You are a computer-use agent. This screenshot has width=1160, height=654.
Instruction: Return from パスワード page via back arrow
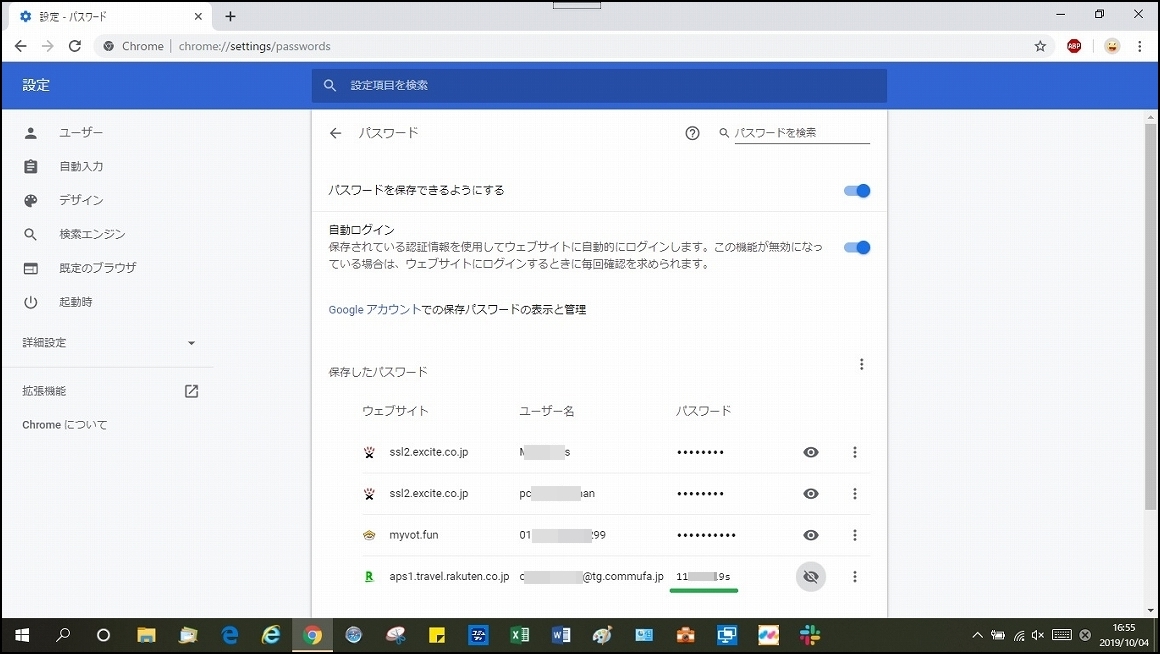click(x=336, y=133)
